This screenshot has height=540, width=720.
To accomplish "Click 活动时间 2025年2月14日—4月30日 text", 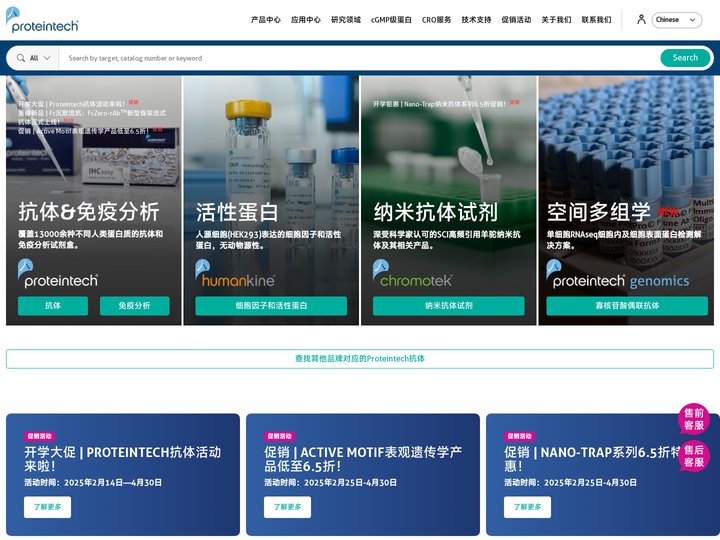I will (x=93, y=483).
